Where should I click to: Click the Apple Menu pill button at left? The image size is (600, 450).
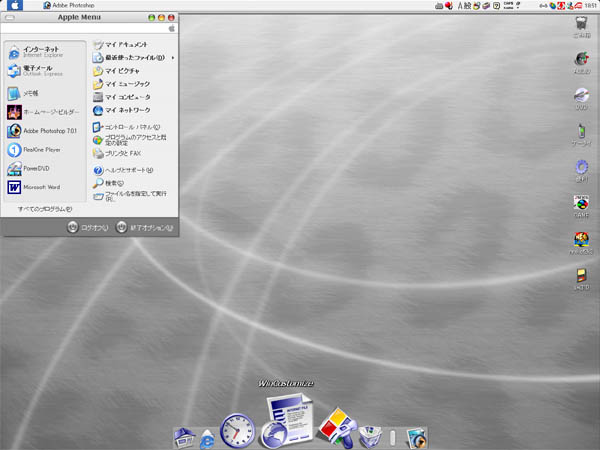point(10,18)
